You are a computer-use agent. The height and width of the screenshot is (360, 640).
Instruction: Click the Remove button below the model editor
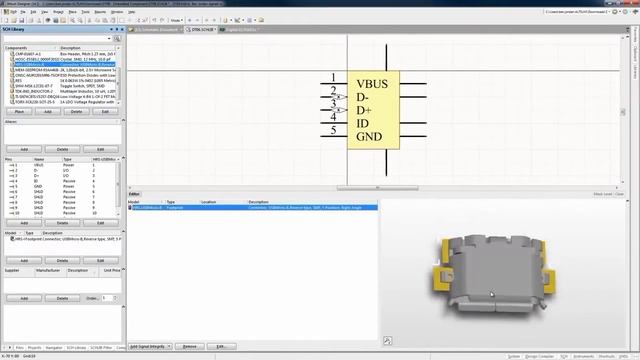coord(189,347)
